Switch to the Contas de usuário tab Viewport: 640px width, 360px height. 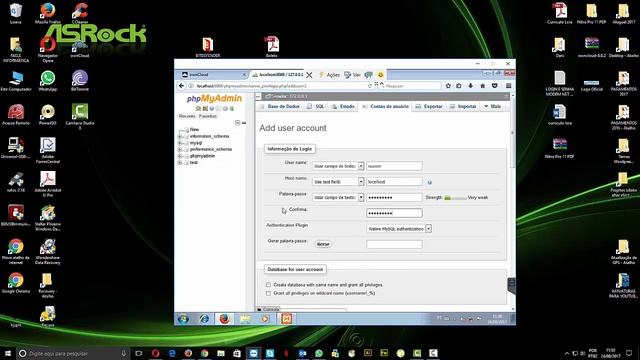click(x=386, y=107)
